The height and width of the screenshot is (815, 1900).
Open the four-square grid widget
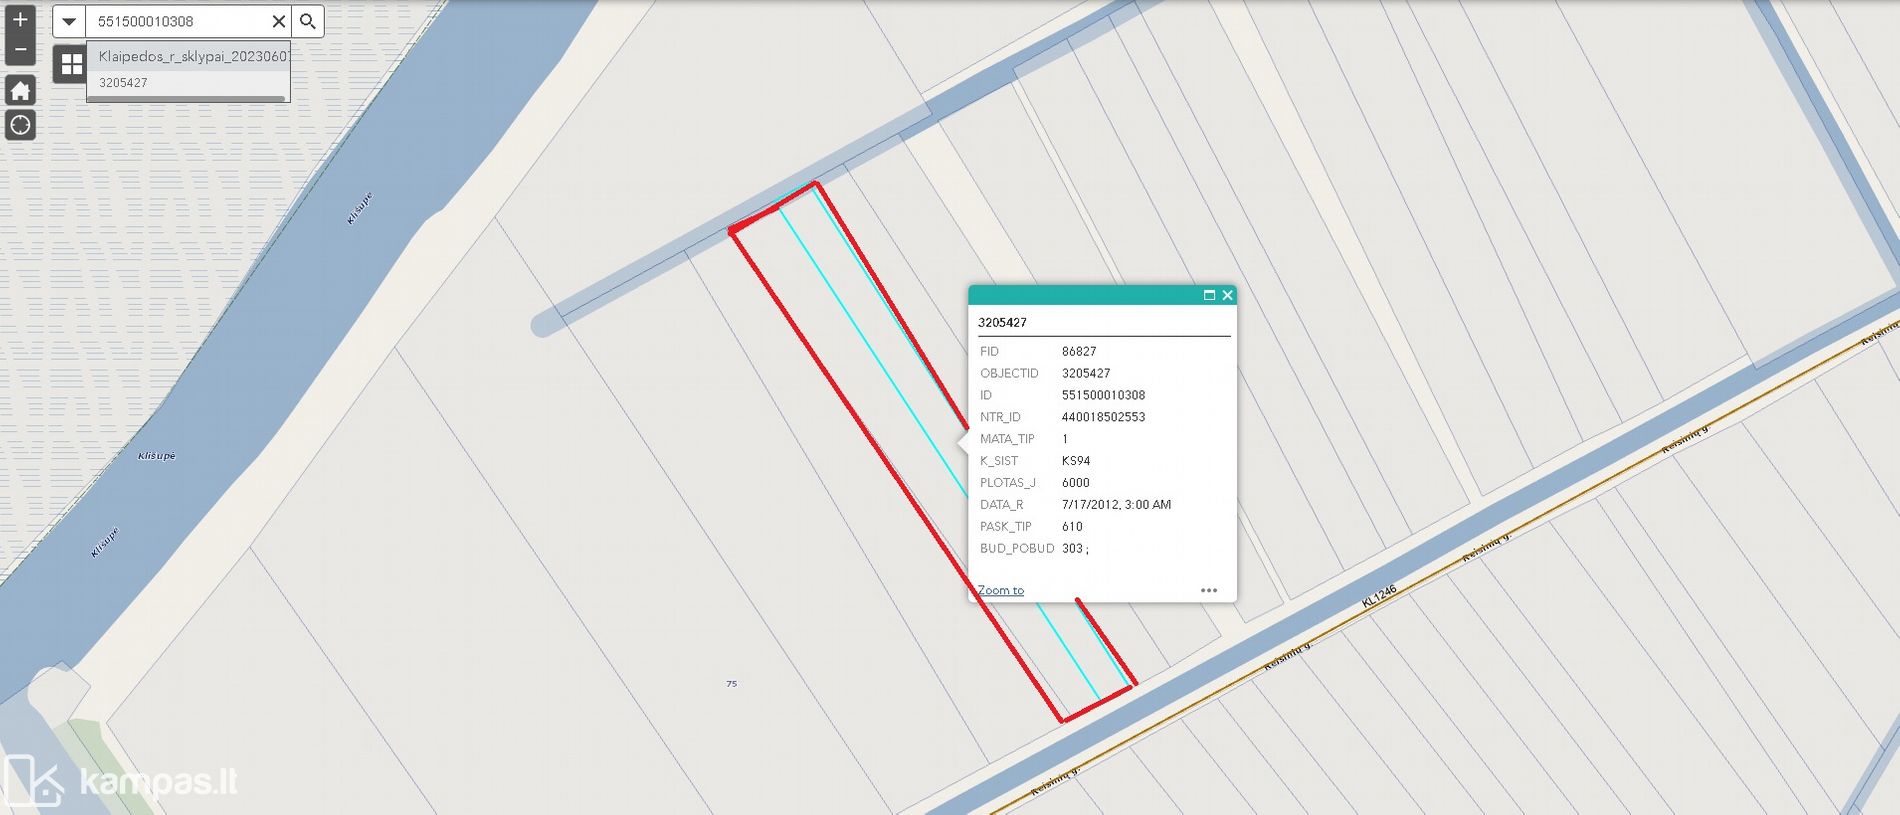coord(71,65)
